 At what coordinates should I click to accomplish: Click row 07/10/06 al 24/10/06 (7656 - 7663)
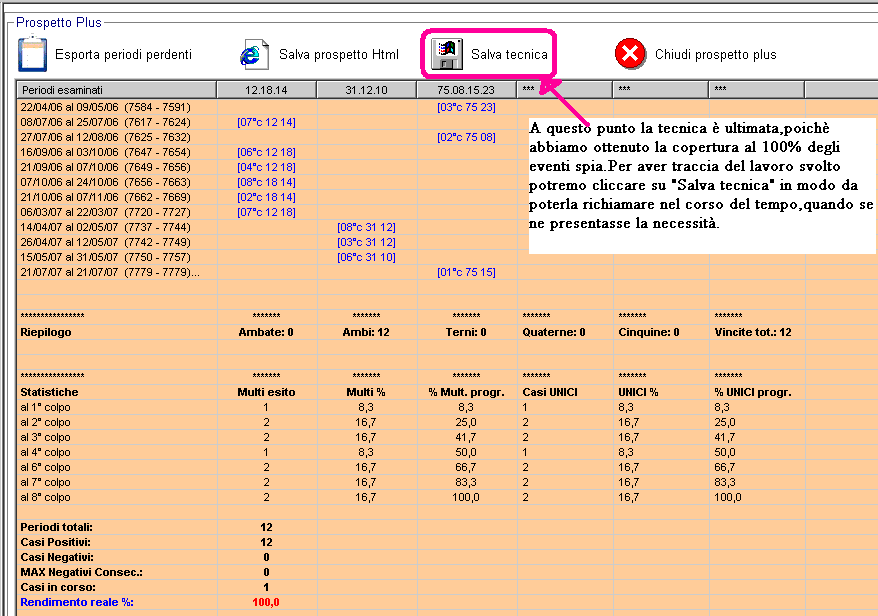click(x=105, y=182)
